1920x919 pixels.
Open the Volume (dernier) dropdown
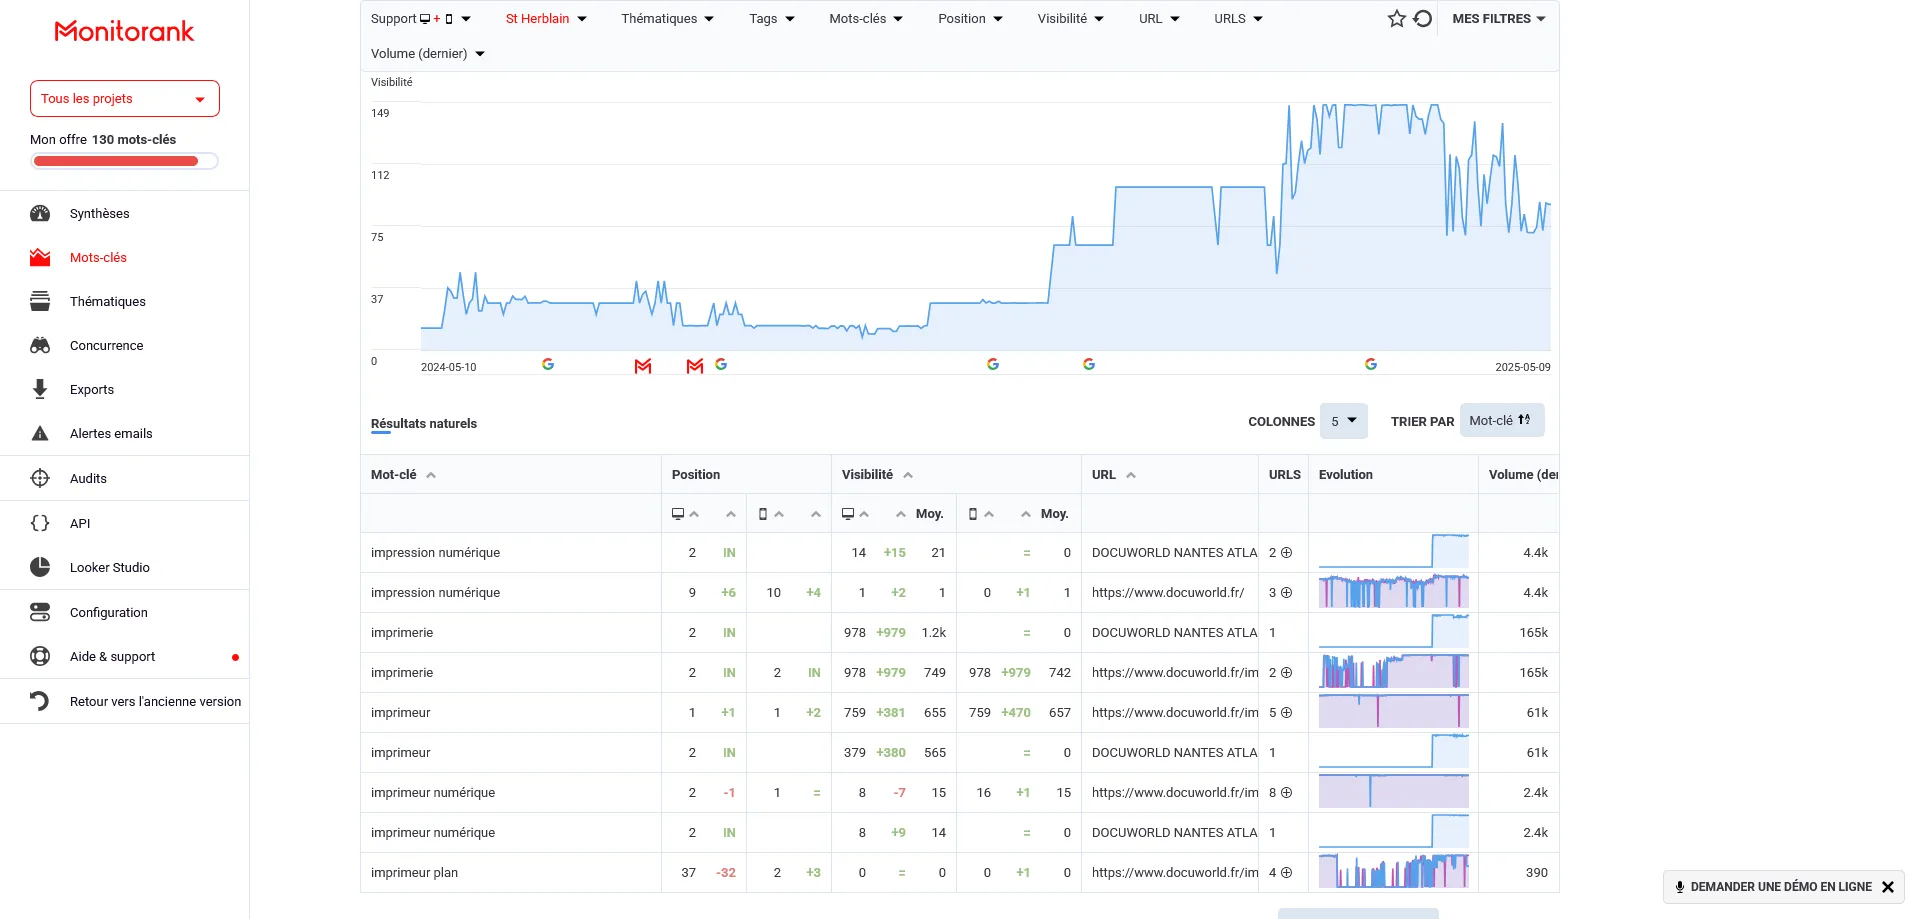[428, 53]
